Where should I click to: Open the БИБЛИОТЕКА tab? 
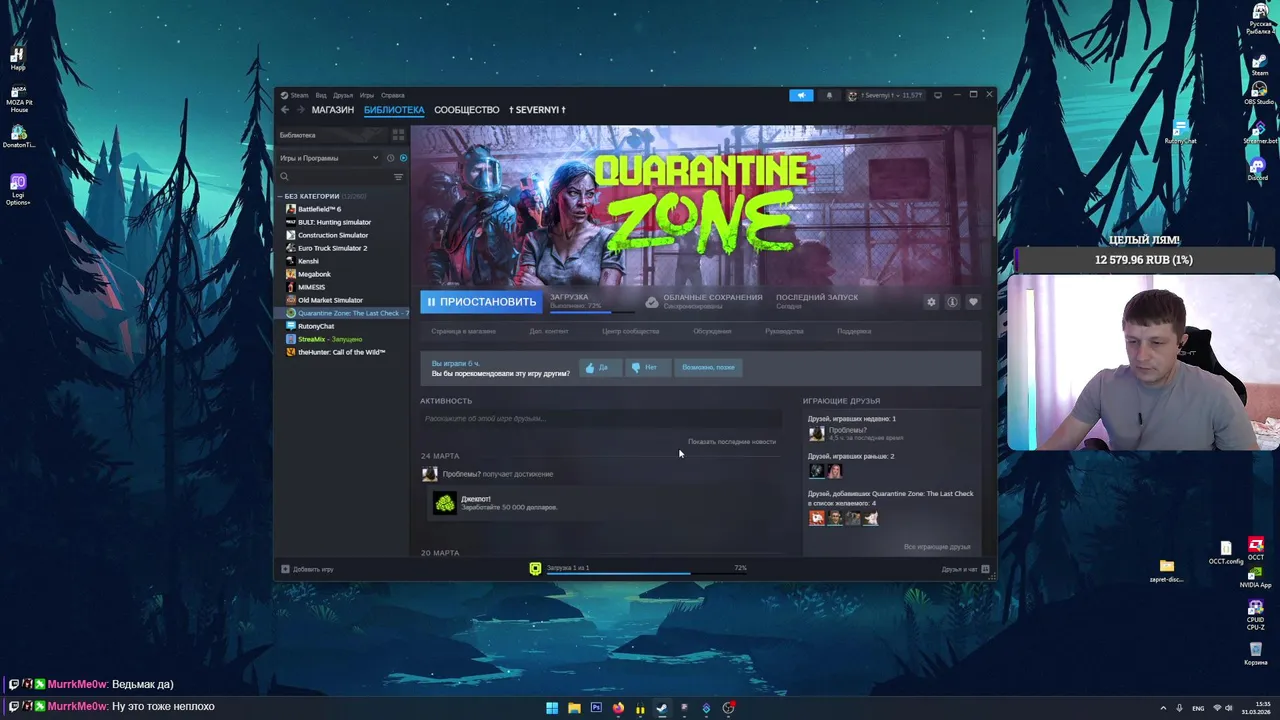394,110
